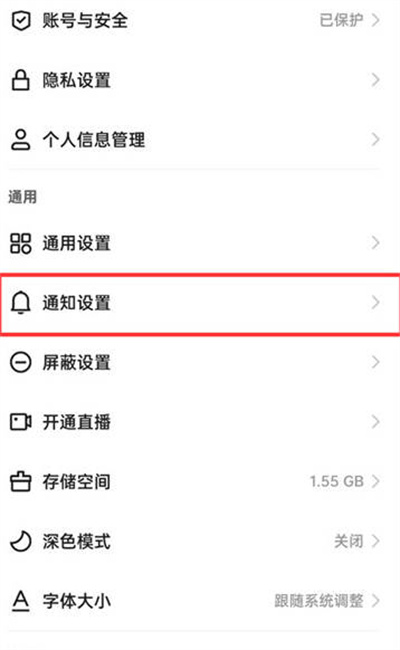Screen dimensions: 400x650
Task: Tap the lock icon beside 隐私设置
Action: 20,80
